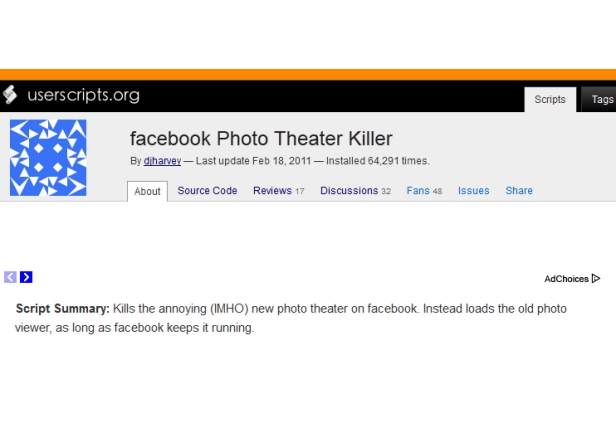Click the blue script identicon thumbnail
This screenshot has width=616, height=425.
(x=48, y=158)
